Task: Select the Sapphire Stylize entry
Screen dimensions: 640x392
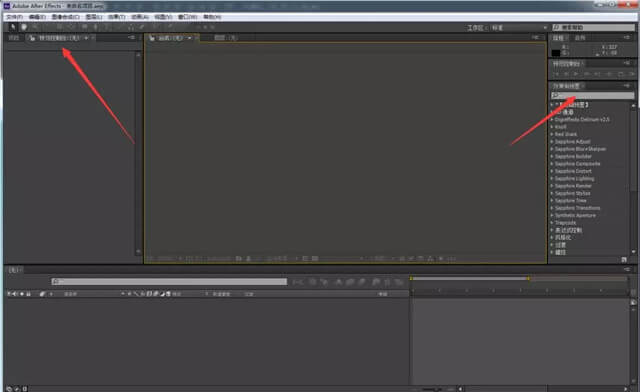Action: pos(573,193)
